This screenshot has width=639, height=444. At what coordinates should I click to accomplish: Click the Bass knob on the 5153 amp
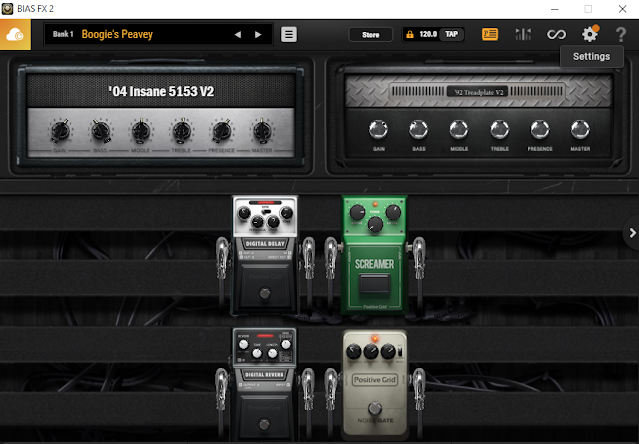(x=100, y=131)
